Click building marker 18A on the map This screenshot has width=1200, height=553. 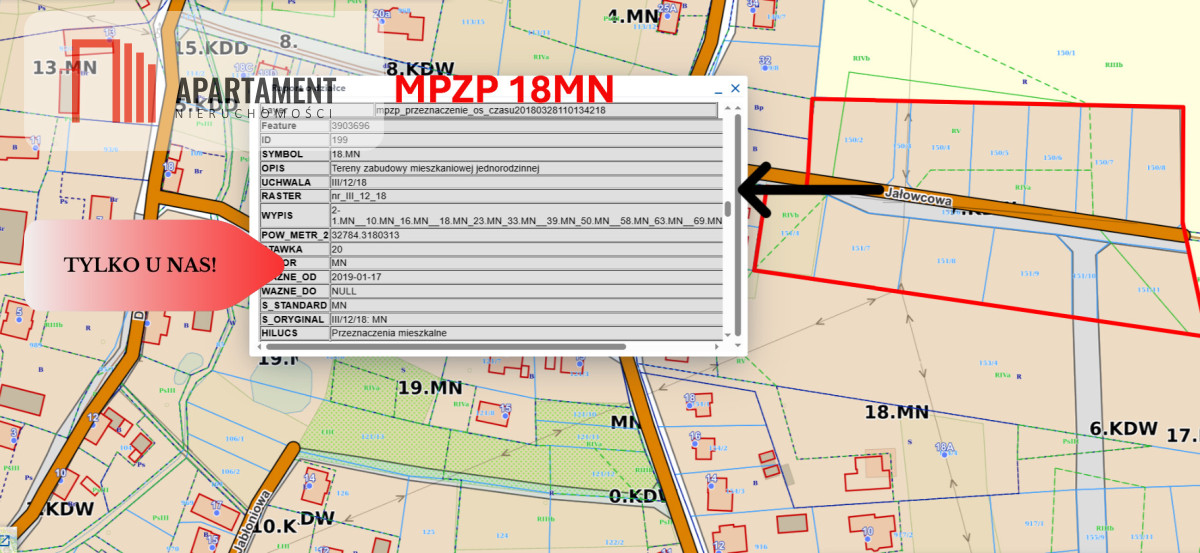943,449
